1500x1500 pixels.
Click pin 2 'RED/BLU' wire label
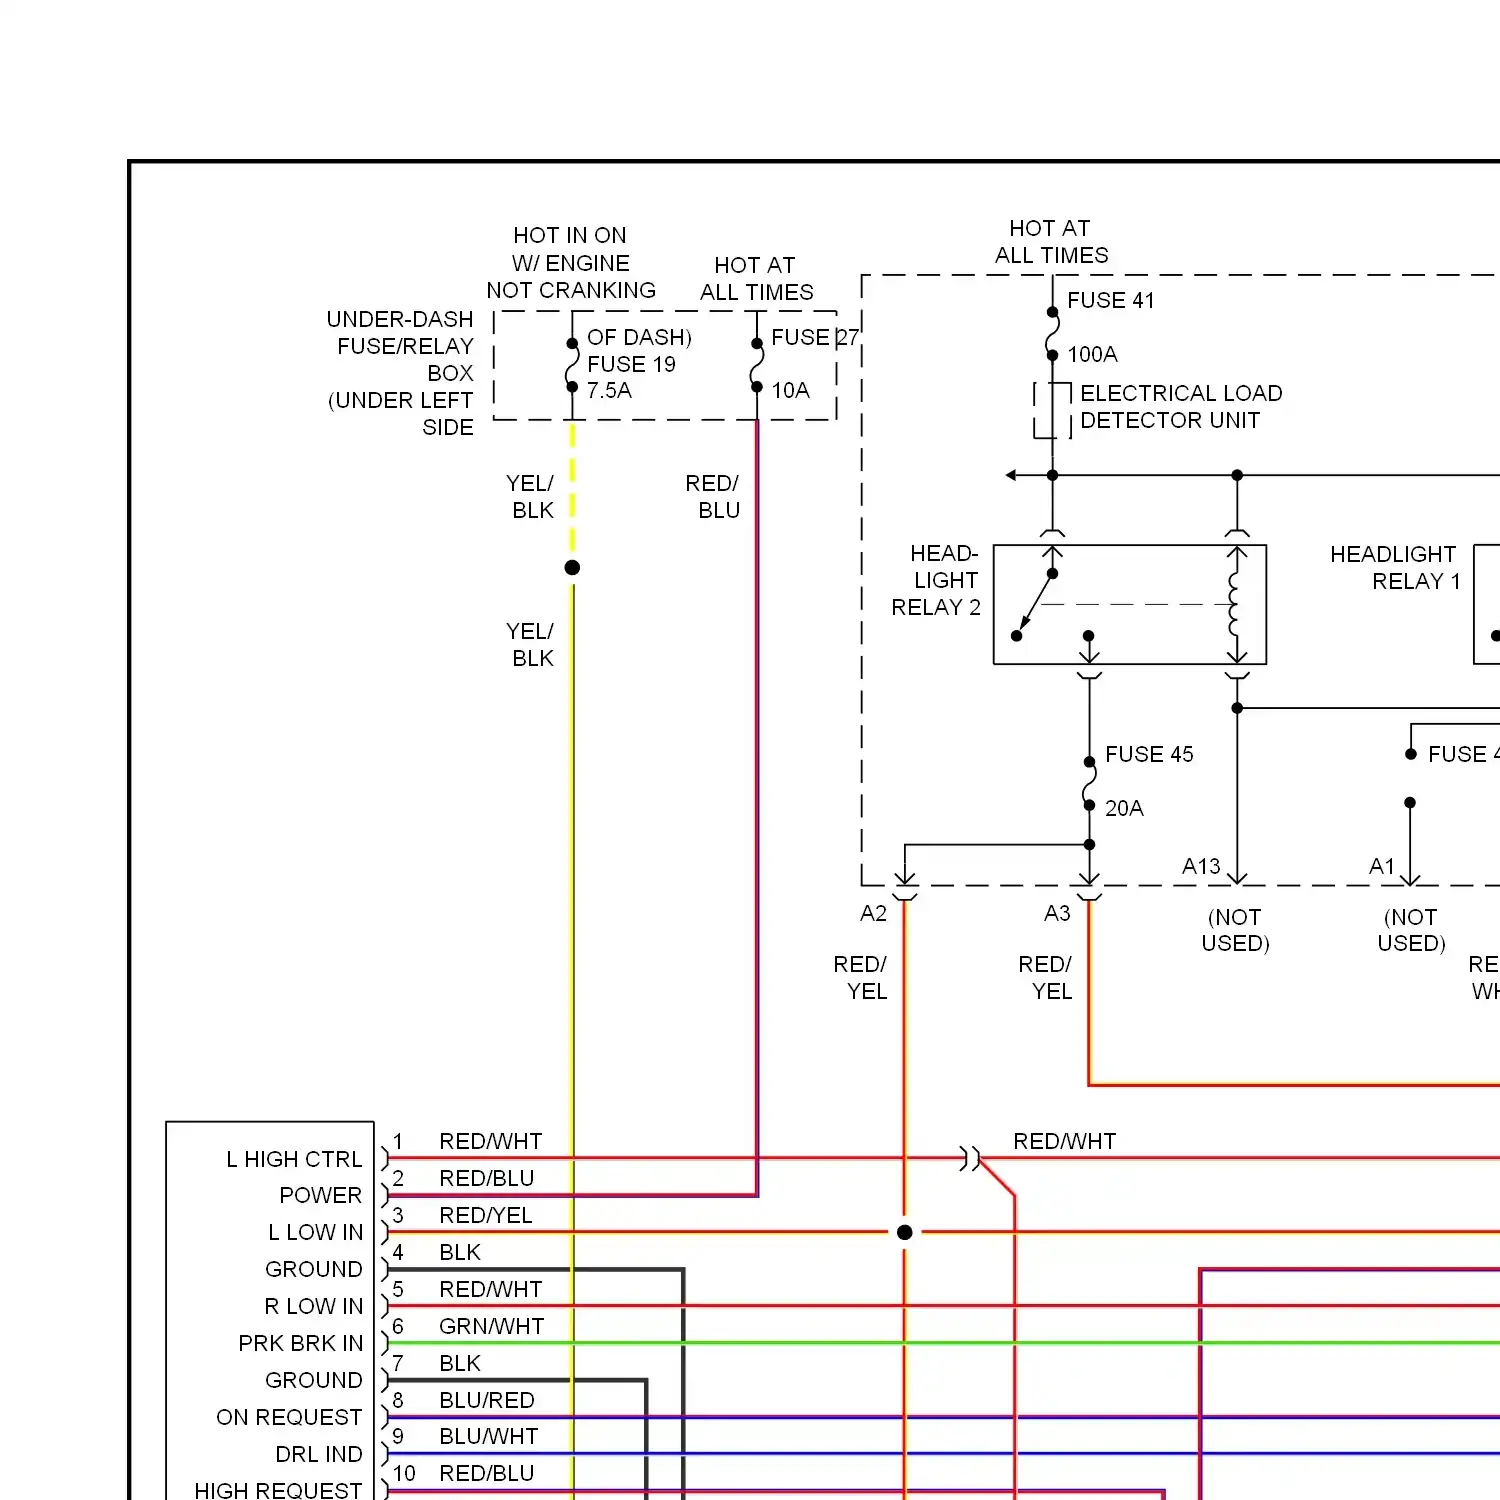tap(487, 1178)
